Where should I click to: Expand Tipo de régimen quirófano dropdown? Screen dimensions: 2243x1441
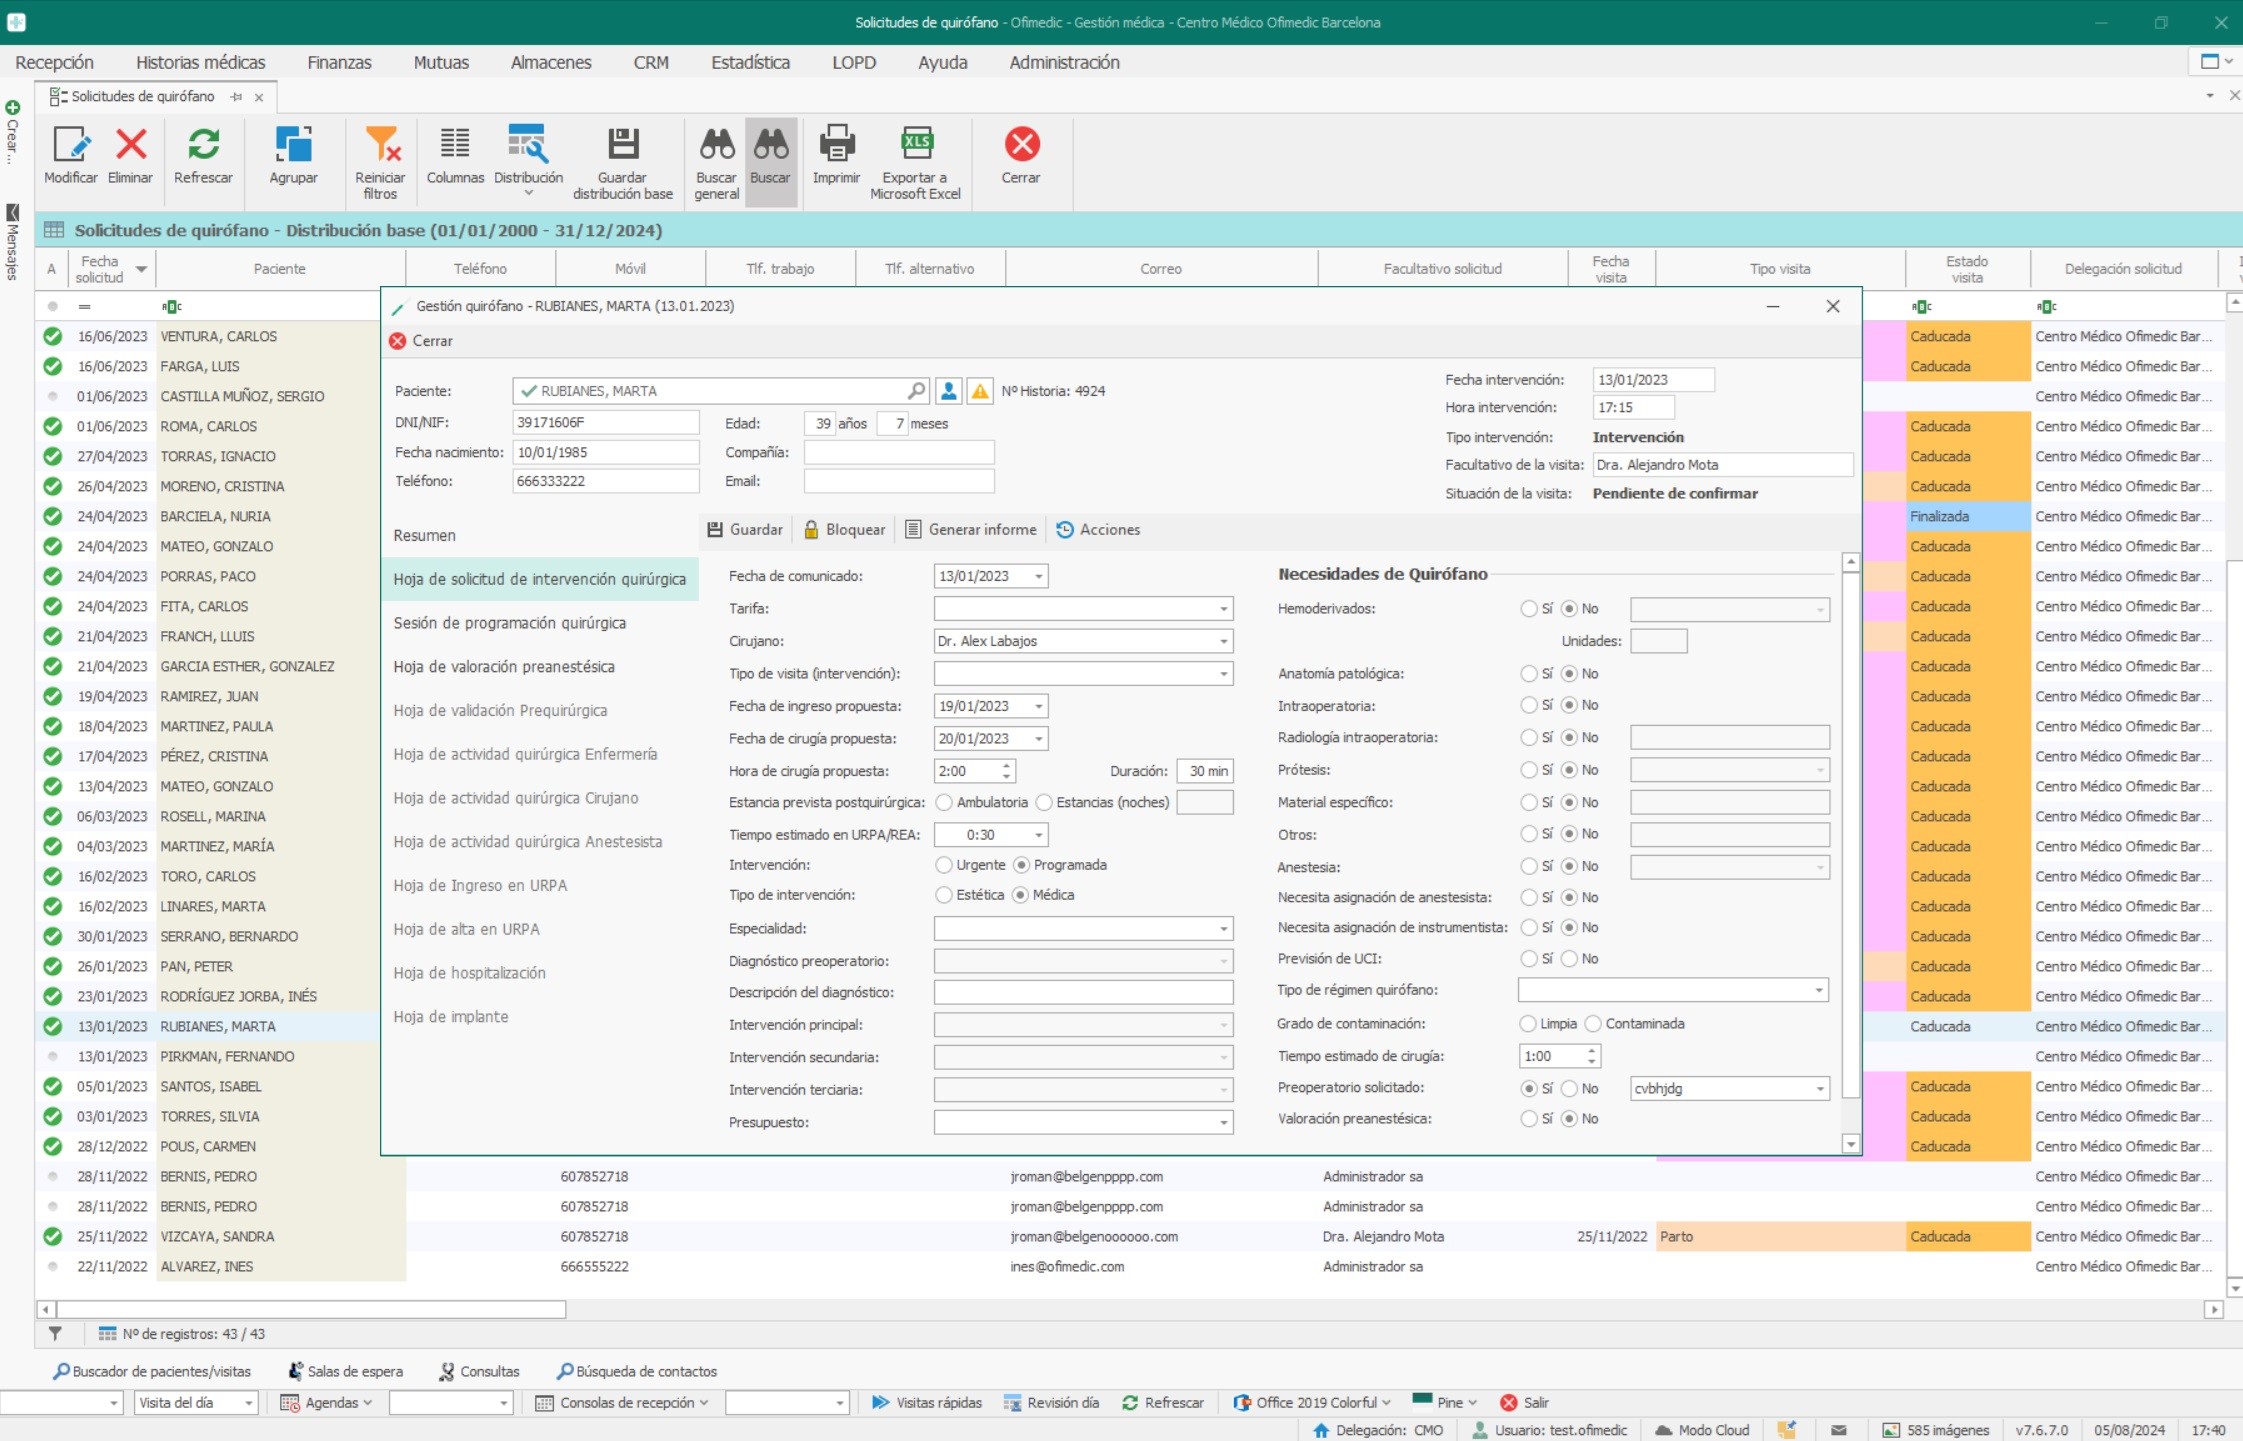1818,990
